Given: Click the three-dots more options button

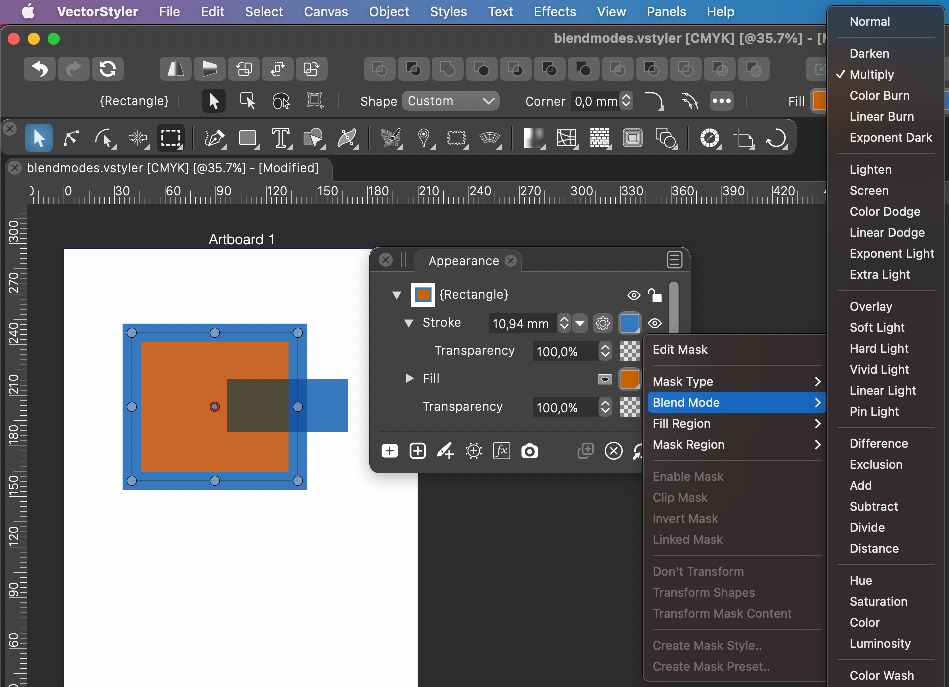Looking at the screenshot, I should pyautogui.click(x=721, y=101).
